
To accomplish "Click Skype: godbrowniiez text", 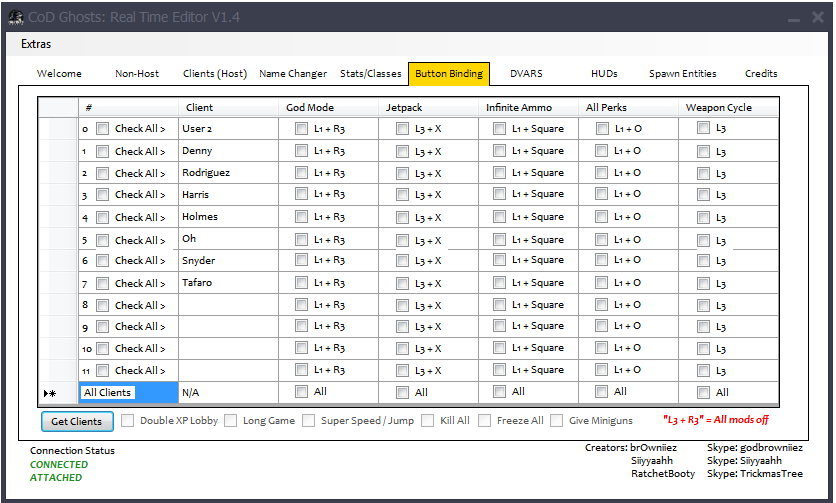I will coord(754,448).
